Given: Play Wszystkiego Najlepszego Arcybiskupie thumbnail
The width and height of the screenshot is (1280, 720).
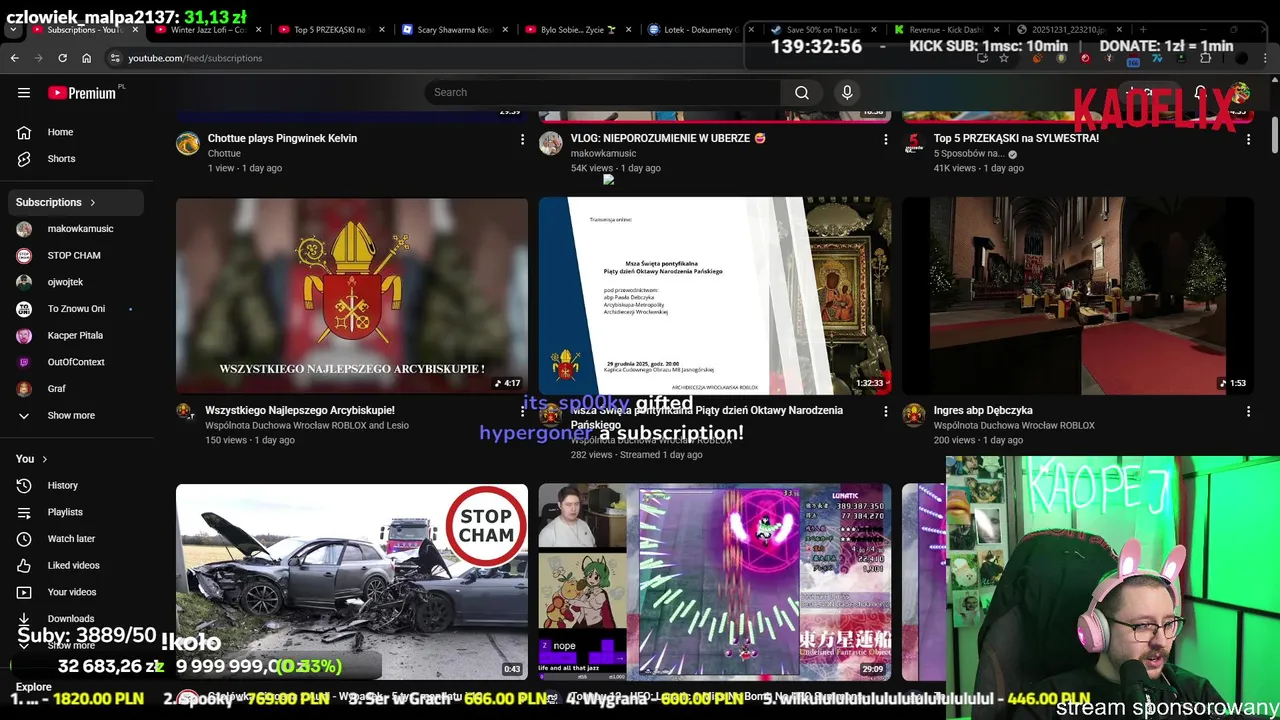Looking at the screenshot, I should click(352, 296).
